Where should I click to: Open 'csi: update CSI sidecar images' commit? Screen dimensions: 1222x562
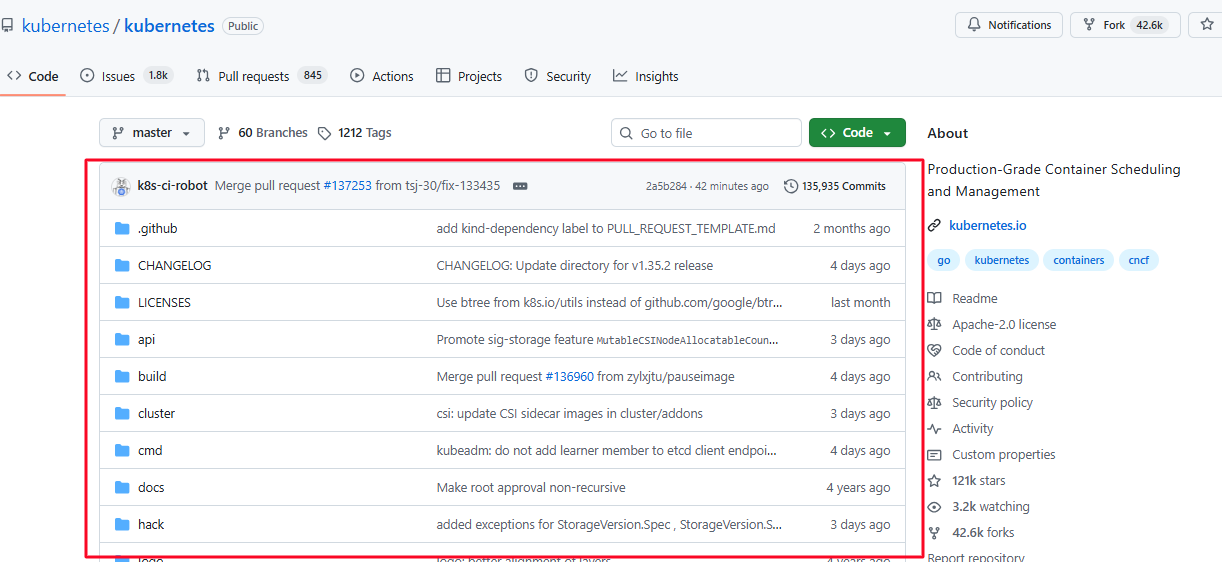[570, 414]
